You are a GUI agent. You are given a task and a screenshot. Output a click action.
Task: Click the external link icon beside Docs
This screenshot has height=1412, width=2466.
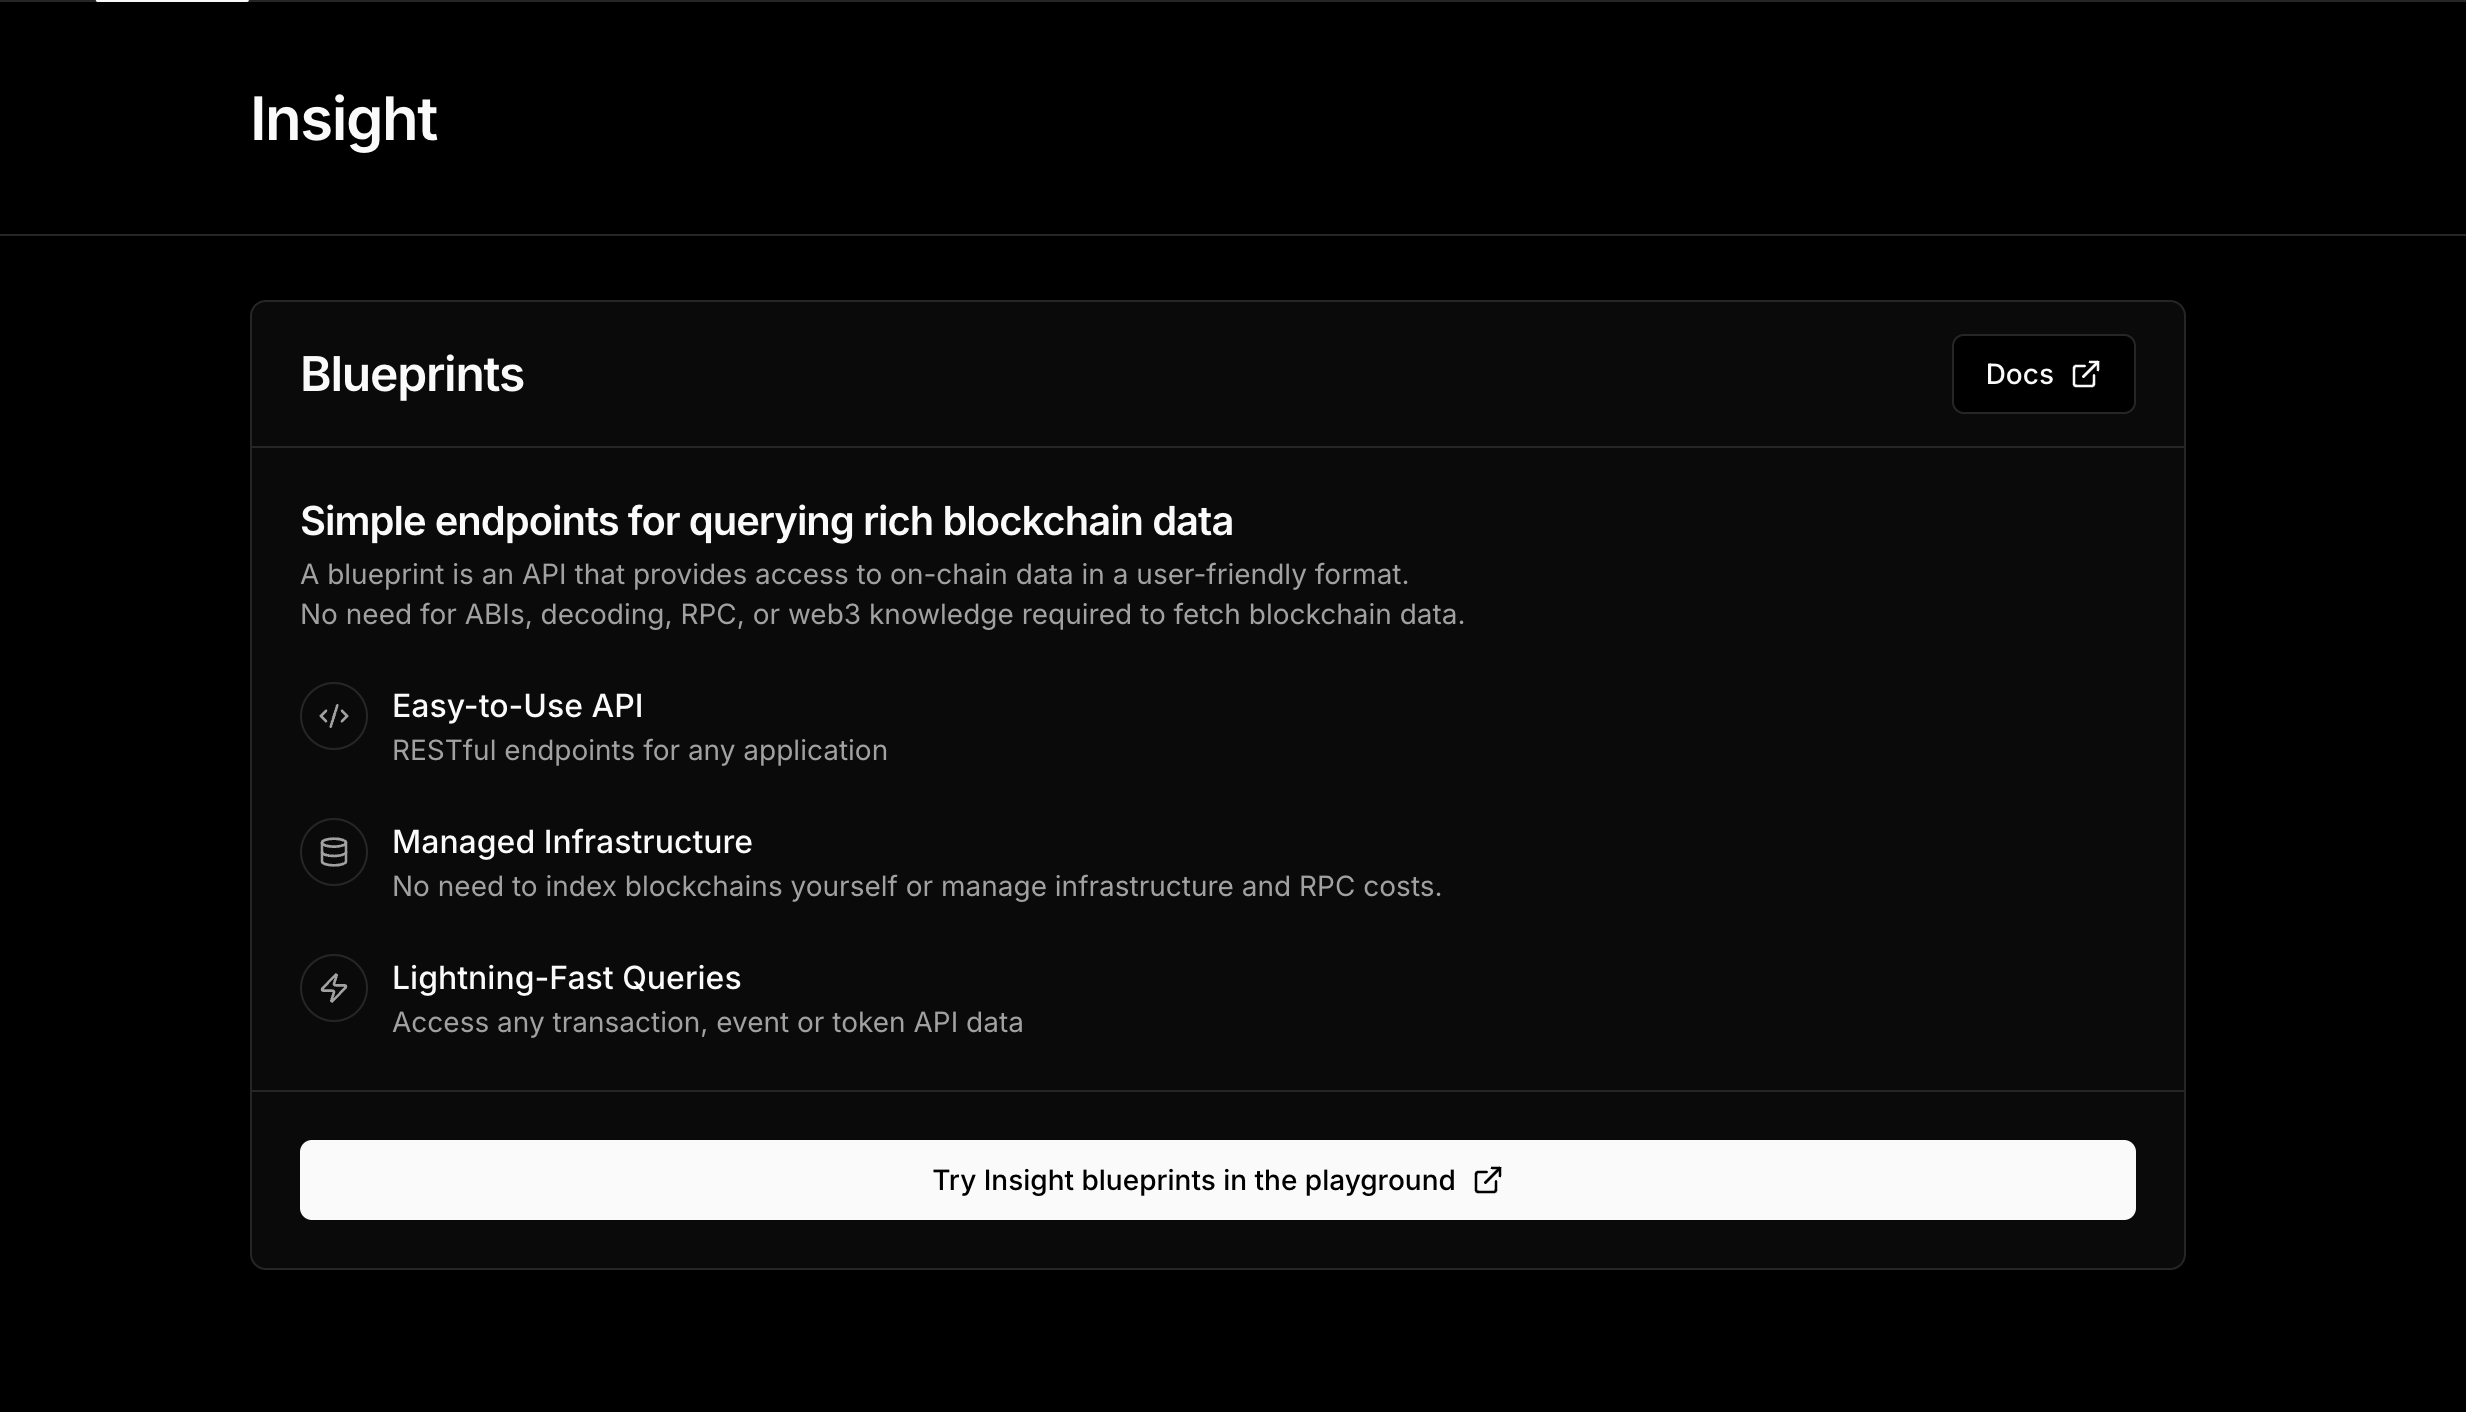[x=2086, y=374]
